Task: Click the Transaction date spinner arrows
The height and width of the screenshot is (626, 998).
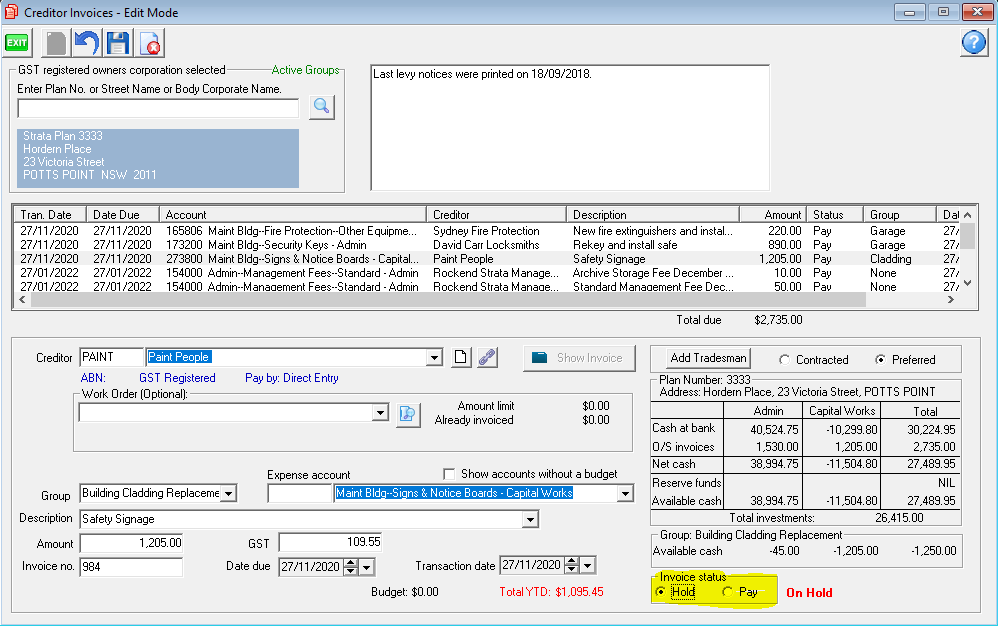Action: click(572, 565)
